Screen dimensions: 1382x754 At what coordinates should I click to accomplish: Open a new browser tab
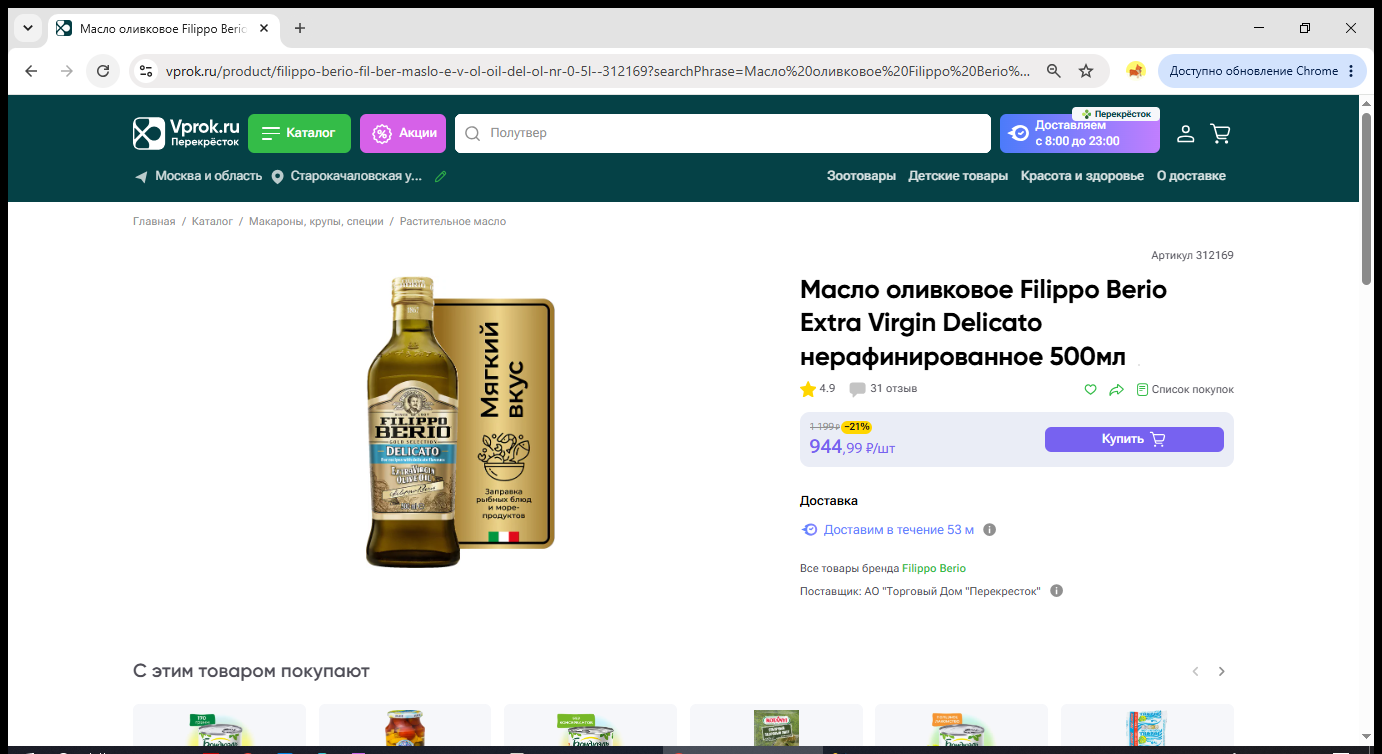coord(300,28)
